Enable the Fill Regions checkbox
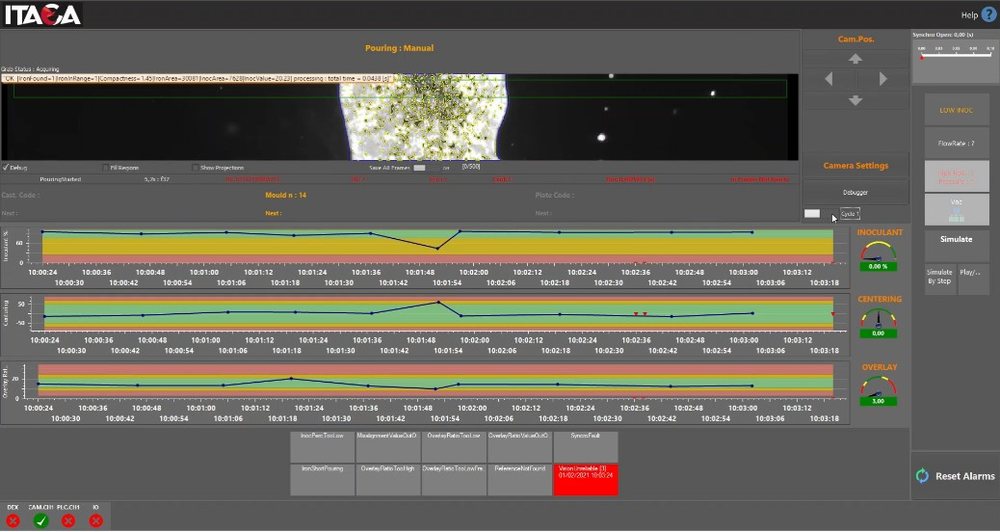The width and height of the screenshot is (1000, 532). [105, 168]
